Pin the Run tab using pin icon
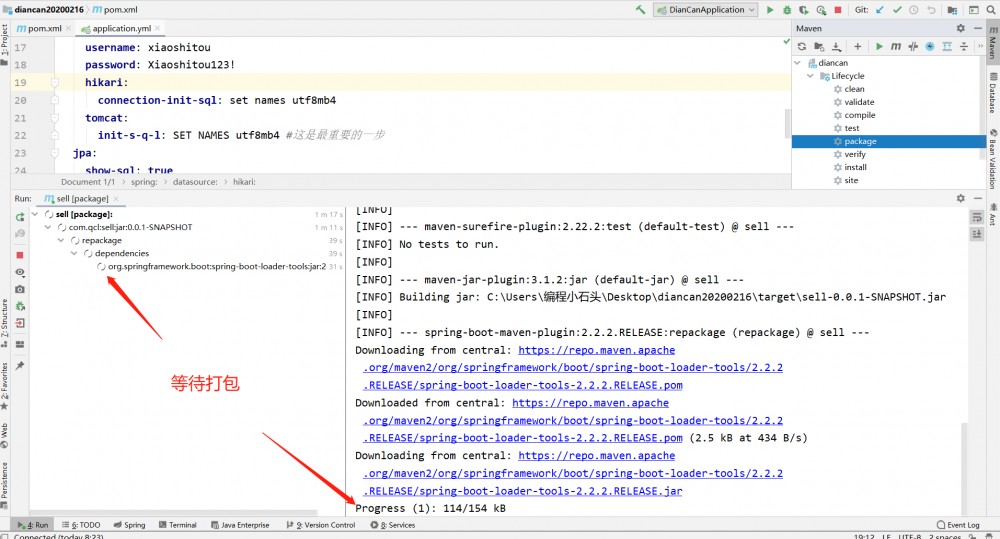The width and height of the screenshot is (1000, 539). pyautogui.click(x=20, y=366)
